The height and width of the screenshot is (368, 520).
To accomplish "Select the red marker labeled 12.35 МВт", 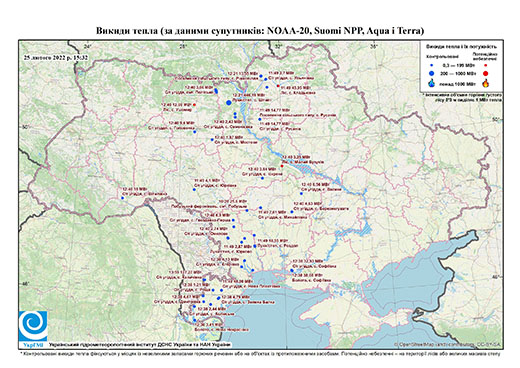I will [194, 105].
